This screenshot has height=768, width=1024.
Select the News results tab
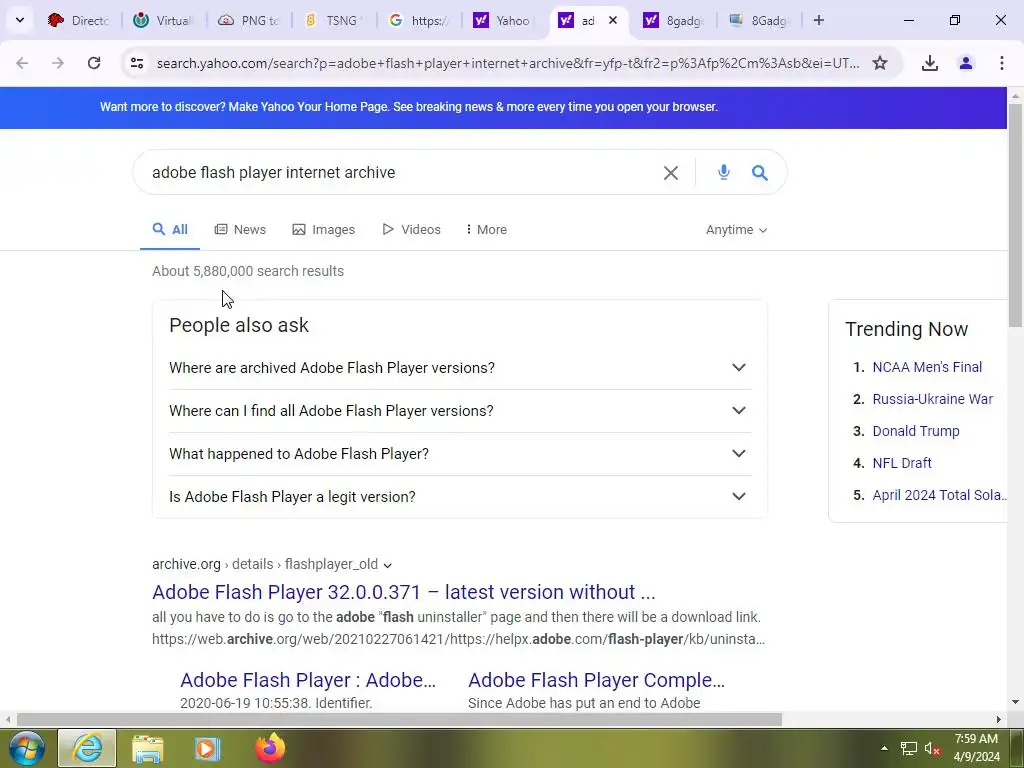click(240, 229)
